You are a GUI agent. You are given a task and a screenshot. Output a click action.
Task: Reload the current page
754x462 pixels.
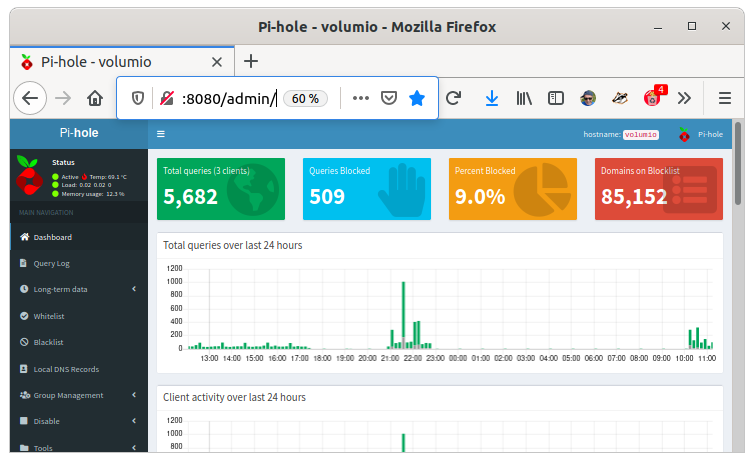453,98
